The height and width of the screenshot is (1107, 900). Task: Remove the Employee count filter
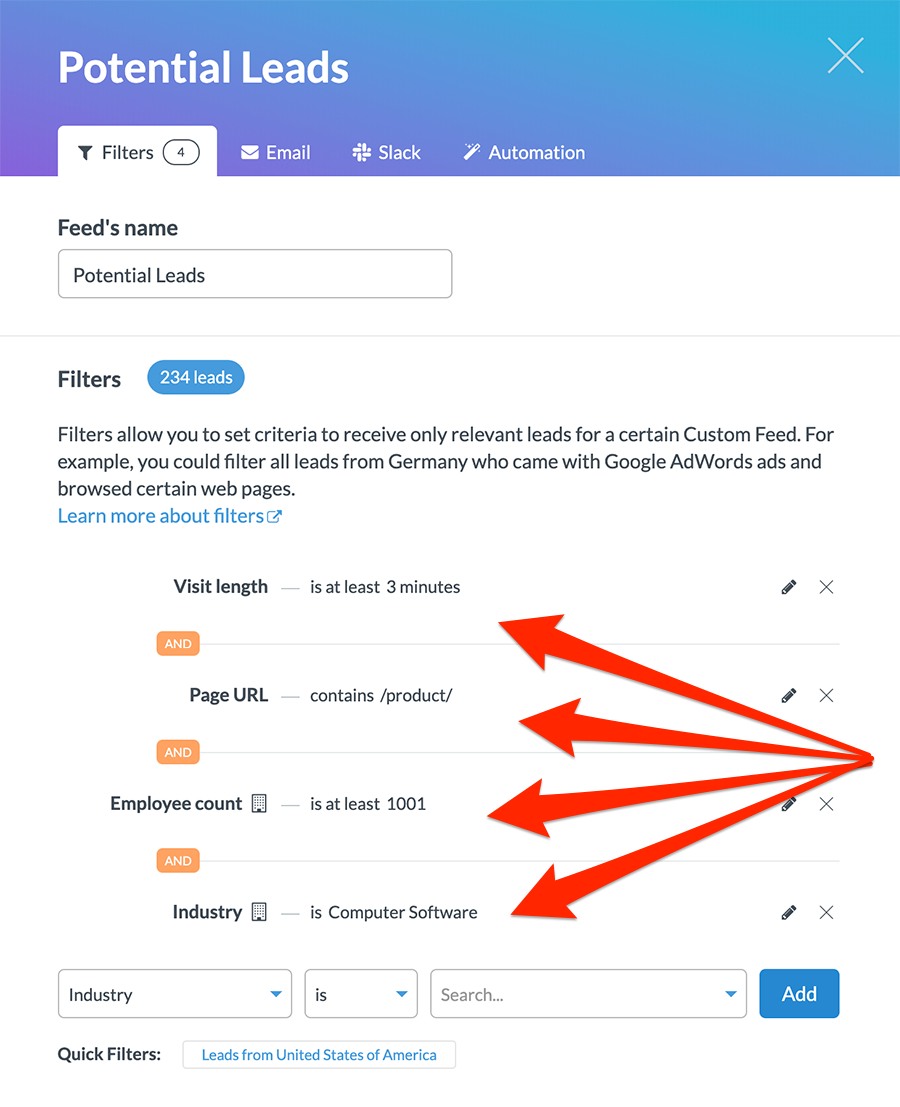(826, 803)
